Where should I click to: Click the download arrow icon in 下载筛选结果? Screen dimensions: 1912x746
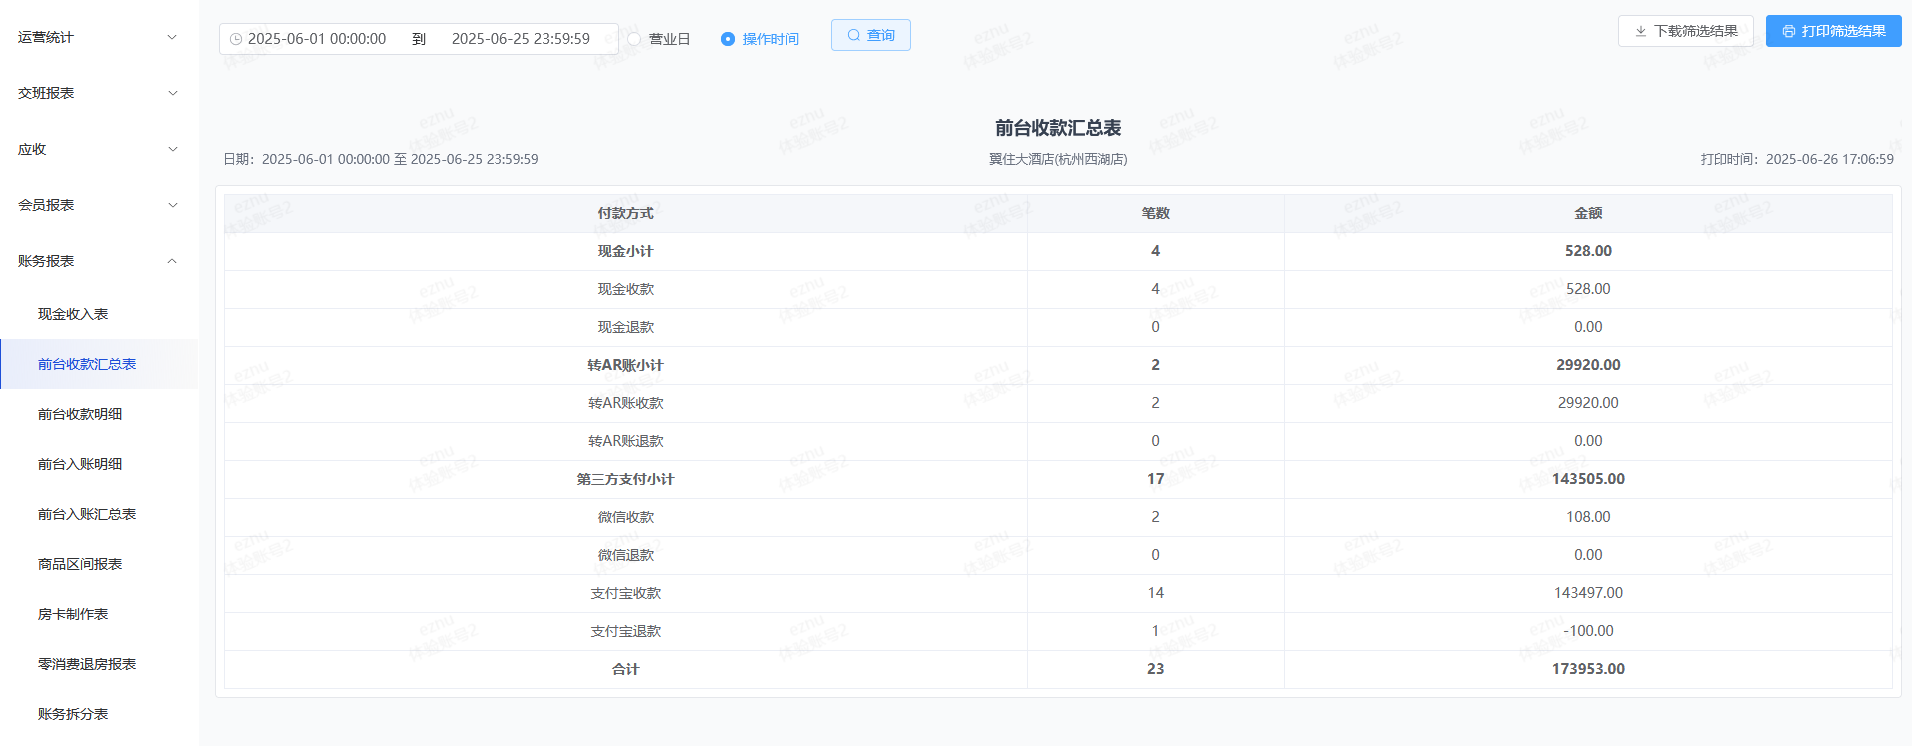(1640, 31)
